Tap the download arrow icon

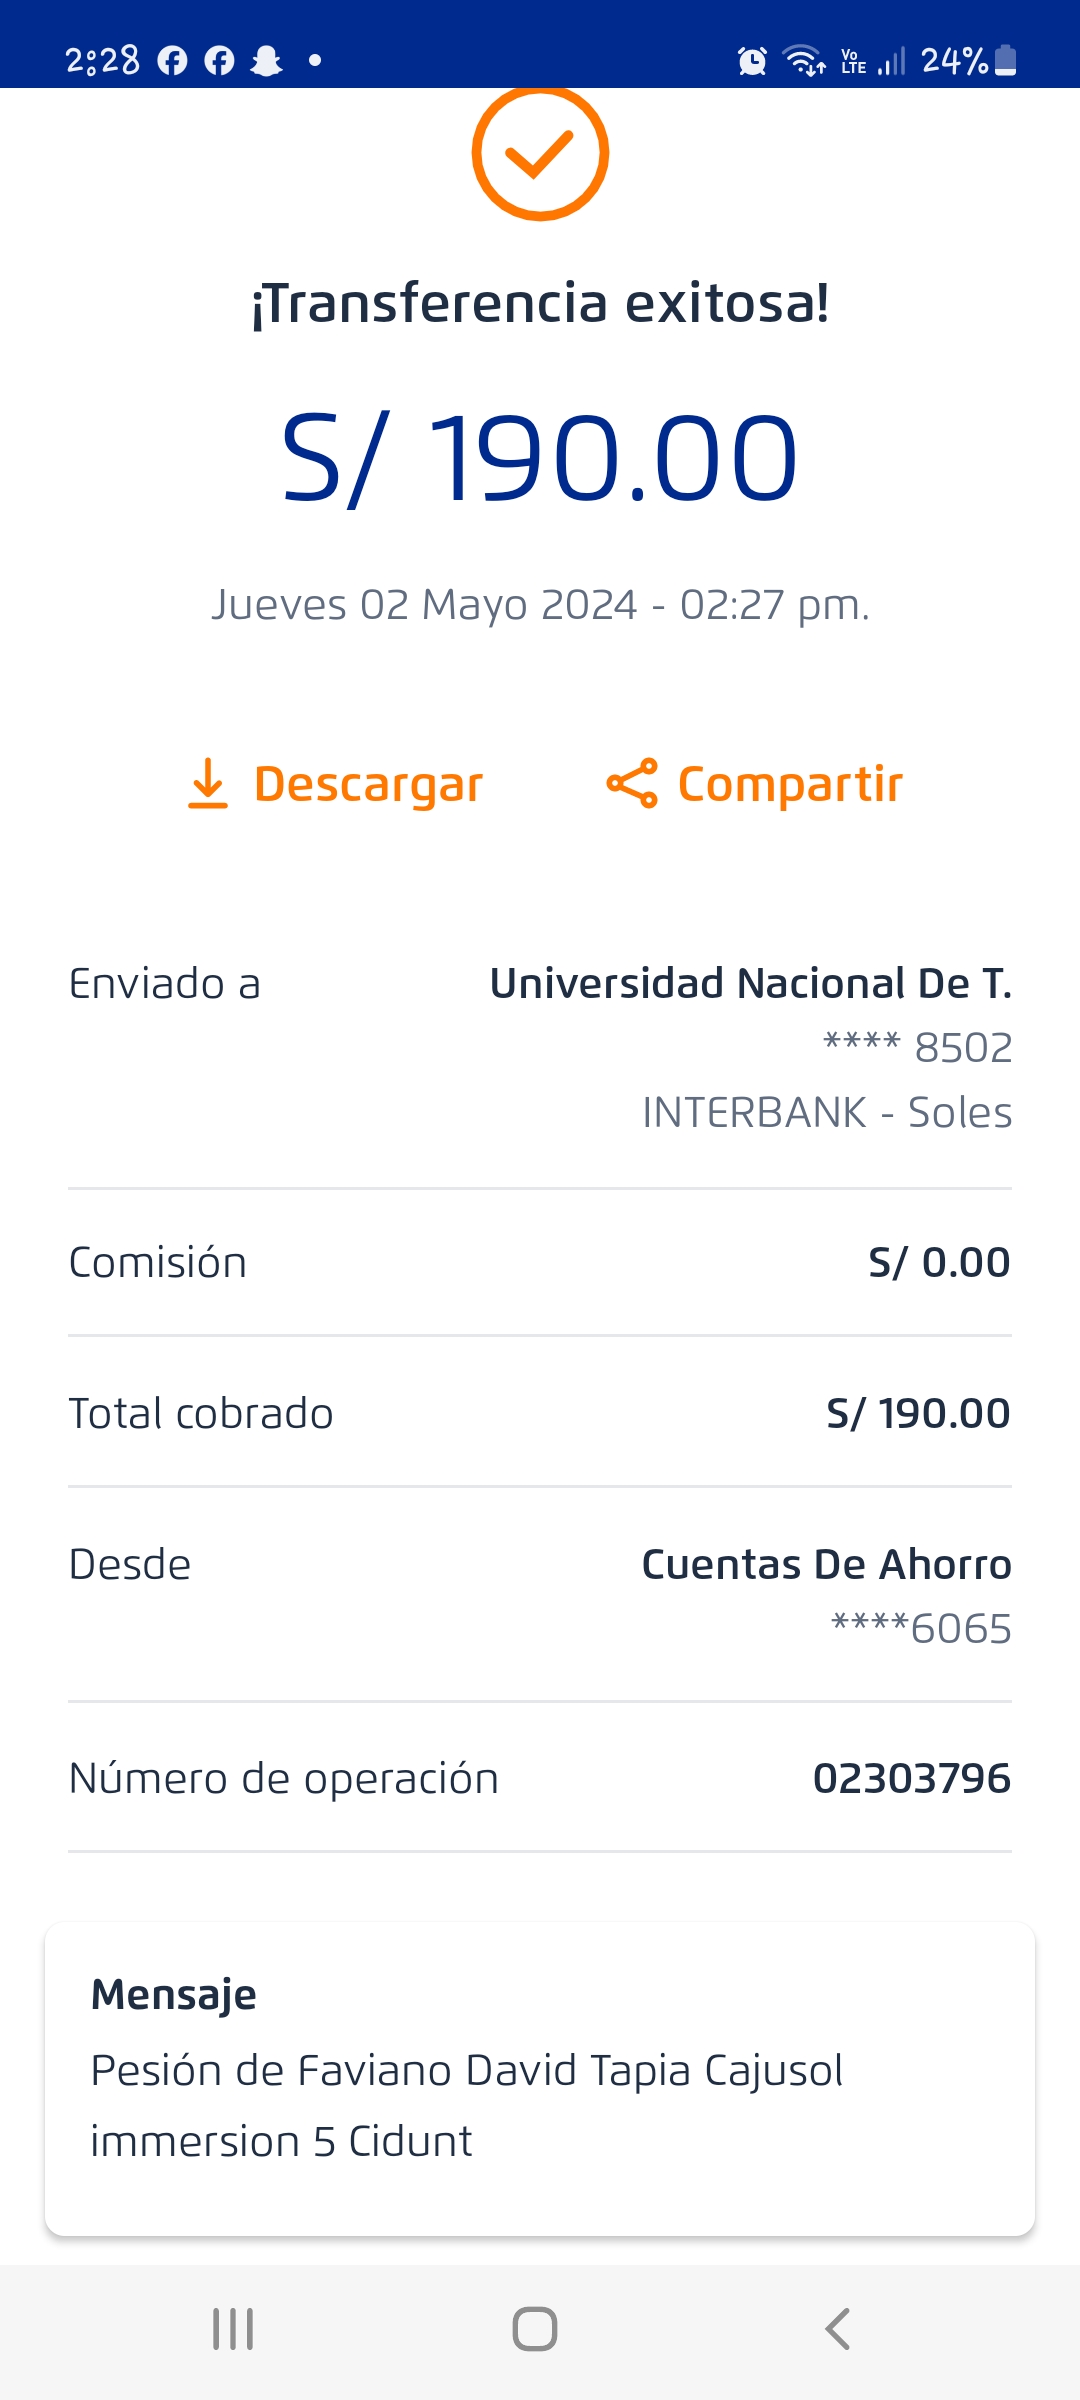coord(208,783)
